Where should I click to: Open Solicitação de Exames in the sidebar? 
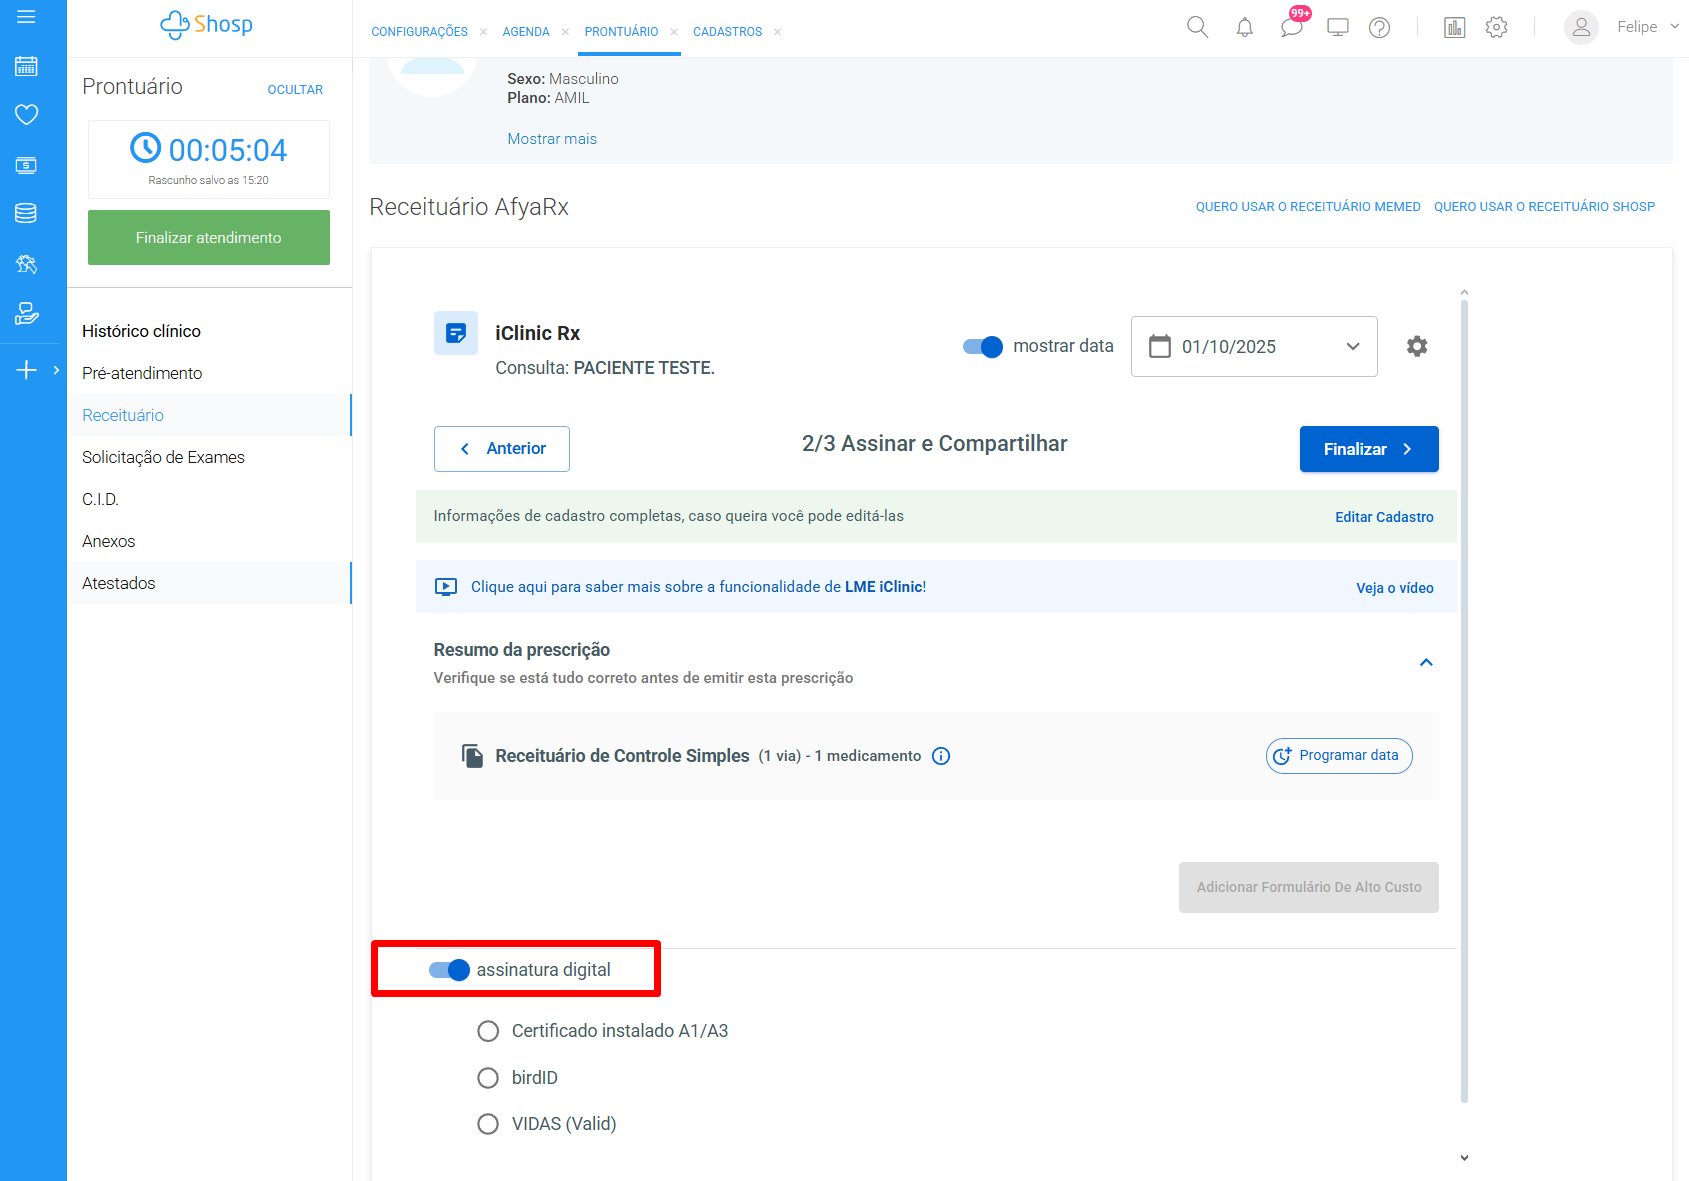(x=163, y=457)
